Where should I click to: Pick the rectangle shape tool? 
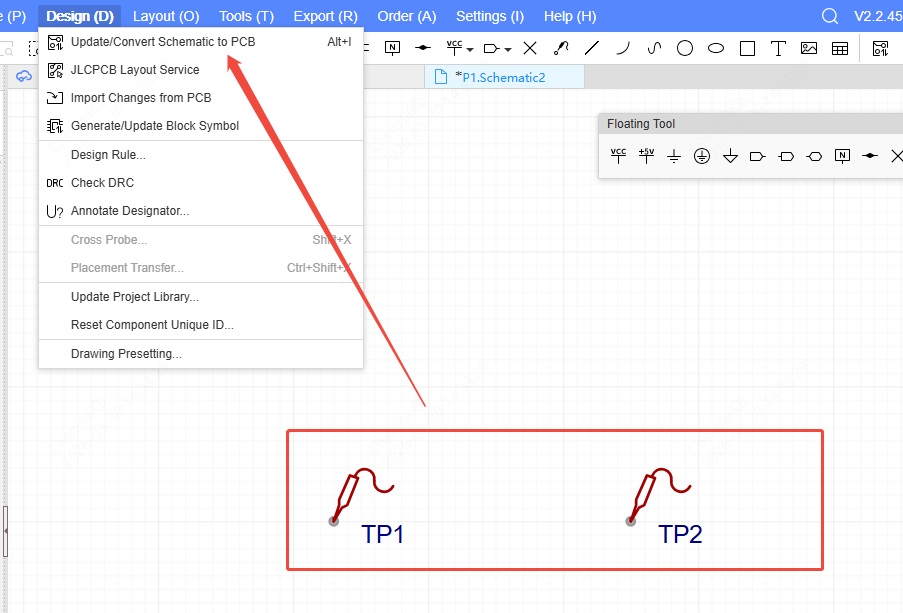click(x=747, y=48)
